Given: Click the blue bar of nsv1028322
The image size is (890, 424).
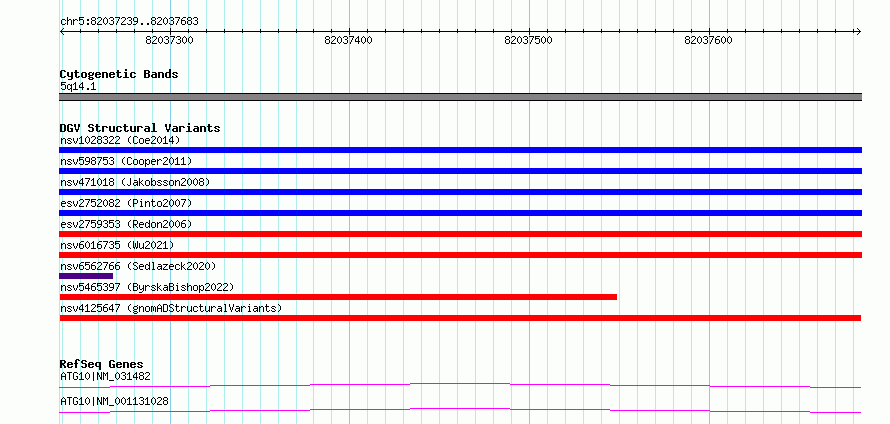Looking at the screenshot, I should (460, 150).
